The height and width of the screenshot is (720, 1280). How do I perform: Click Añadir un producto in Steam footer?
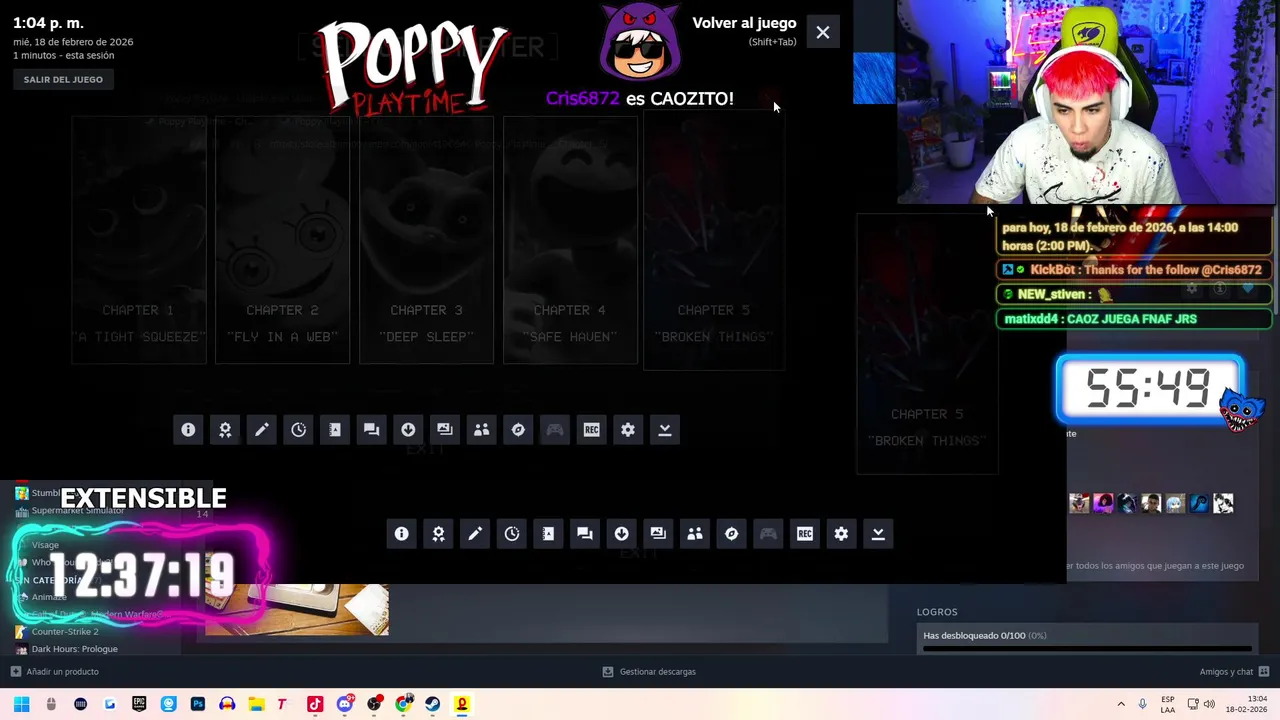[x=55, y=672]
